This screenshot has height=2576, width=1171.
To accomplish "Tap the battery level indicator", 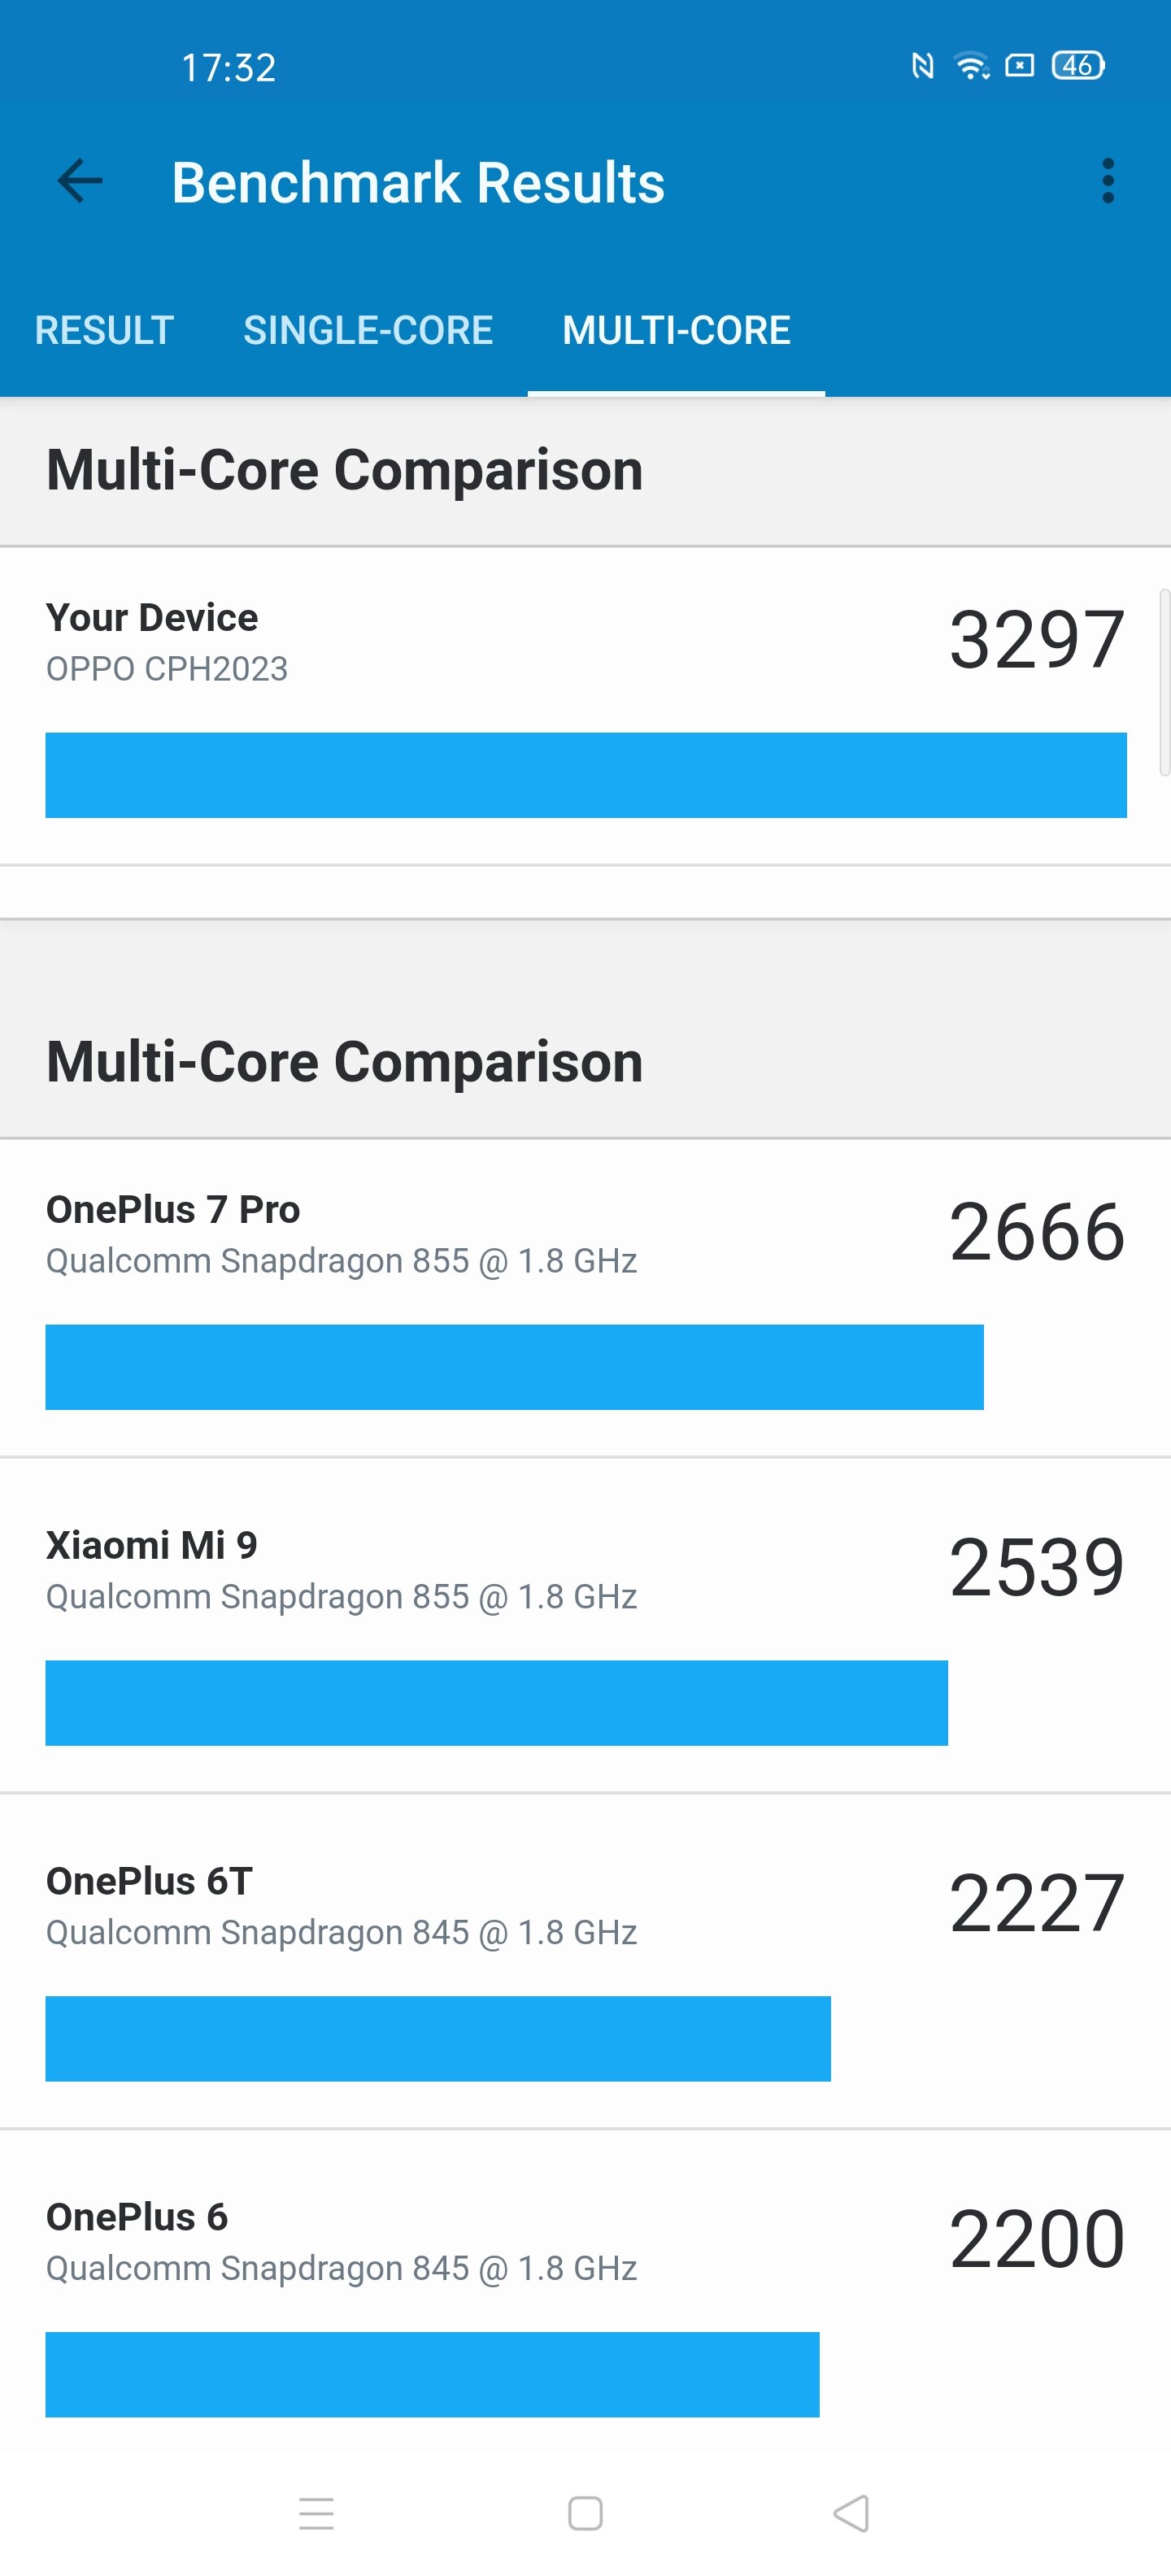I will click(x=1078, y=66).
